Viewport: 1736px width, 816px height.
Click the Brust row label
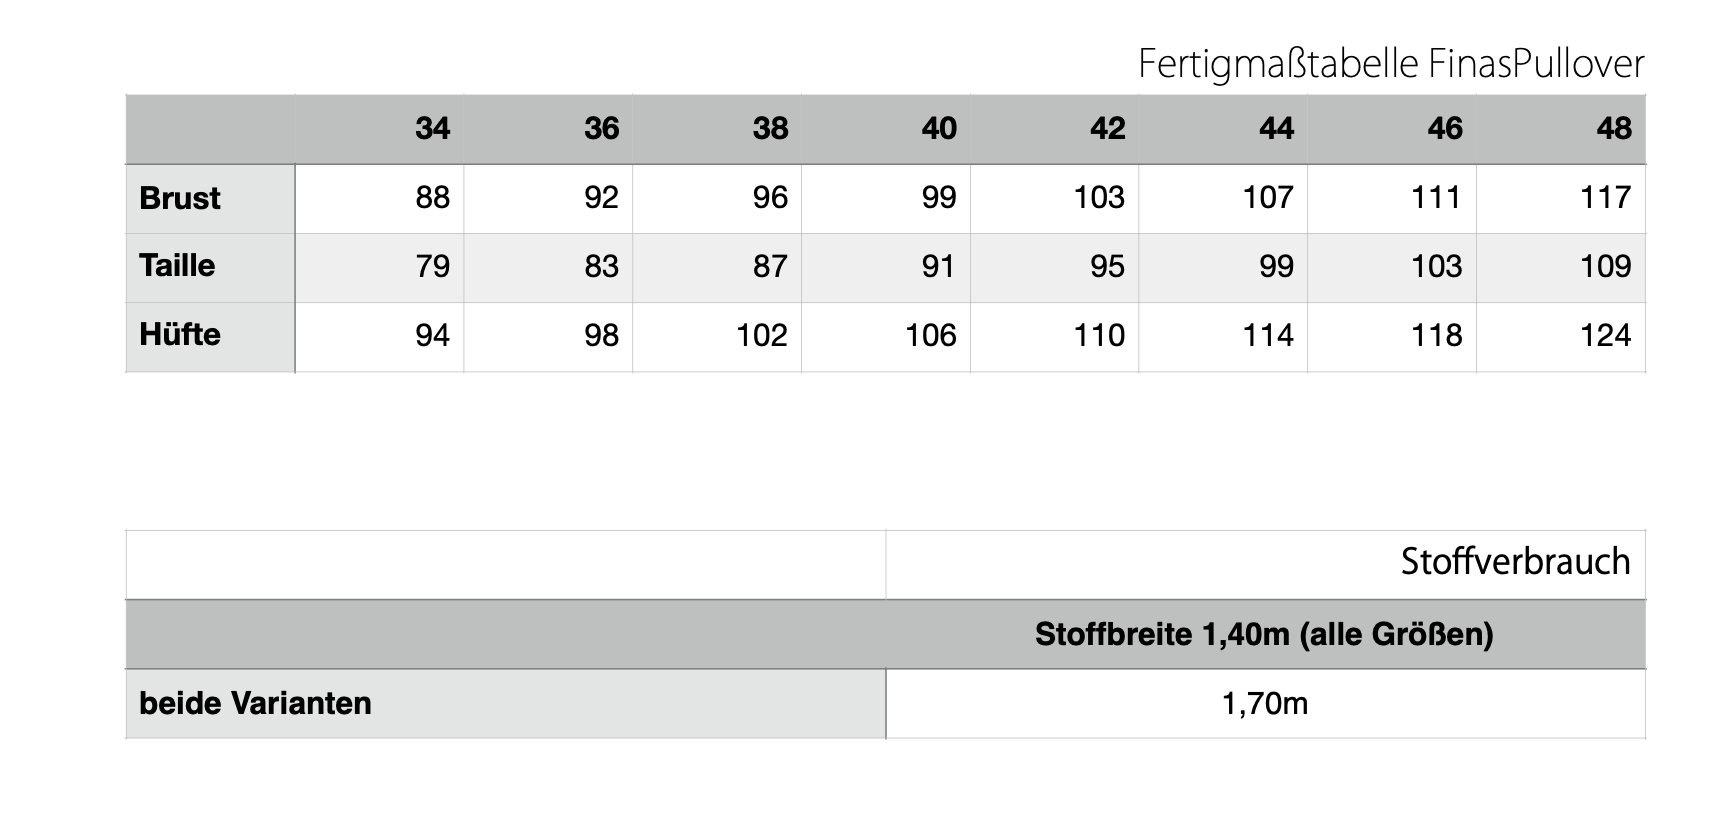tap(180, 198)
